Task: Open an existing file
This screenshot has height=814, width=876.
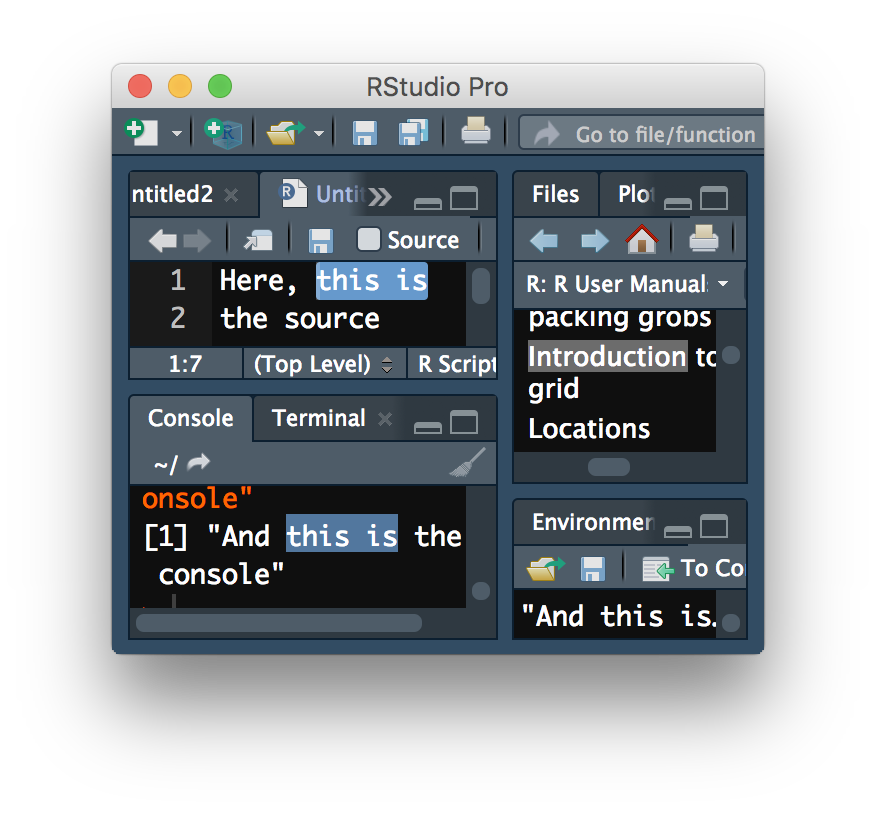Action: 287,132
